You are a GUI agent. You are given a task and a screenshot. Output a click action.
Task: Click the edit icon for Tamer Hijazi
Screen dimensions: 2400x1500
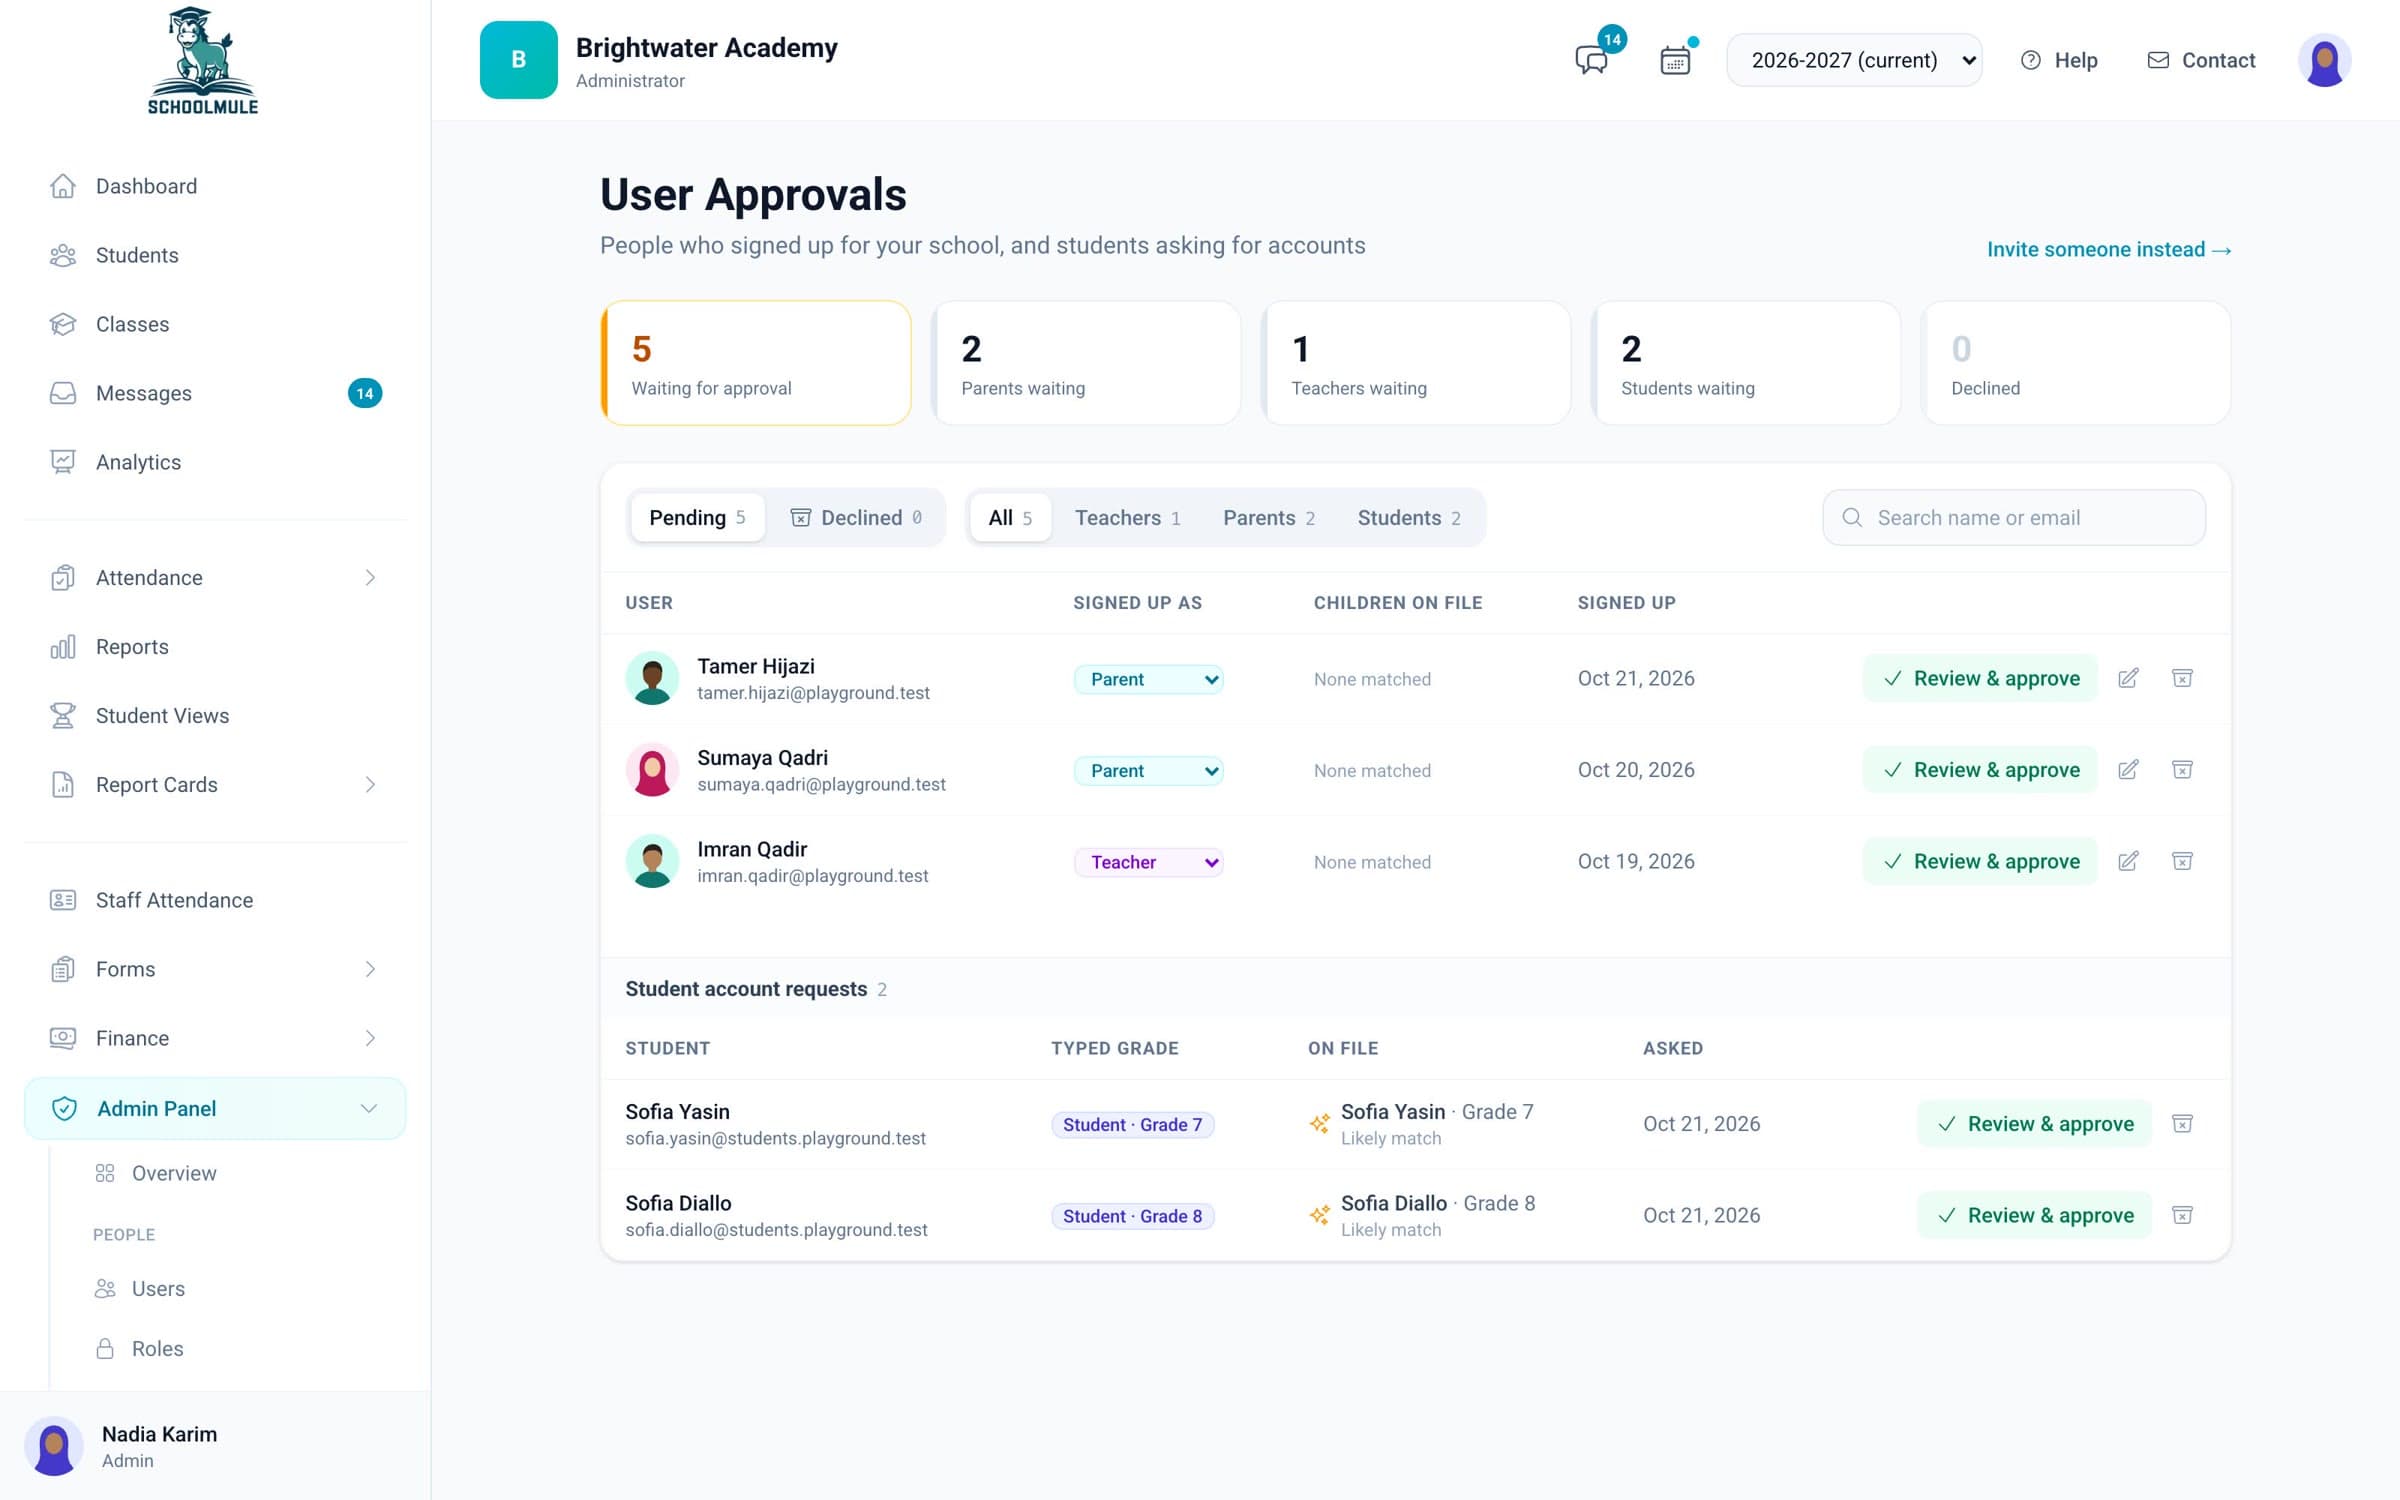click(2128, 678)
